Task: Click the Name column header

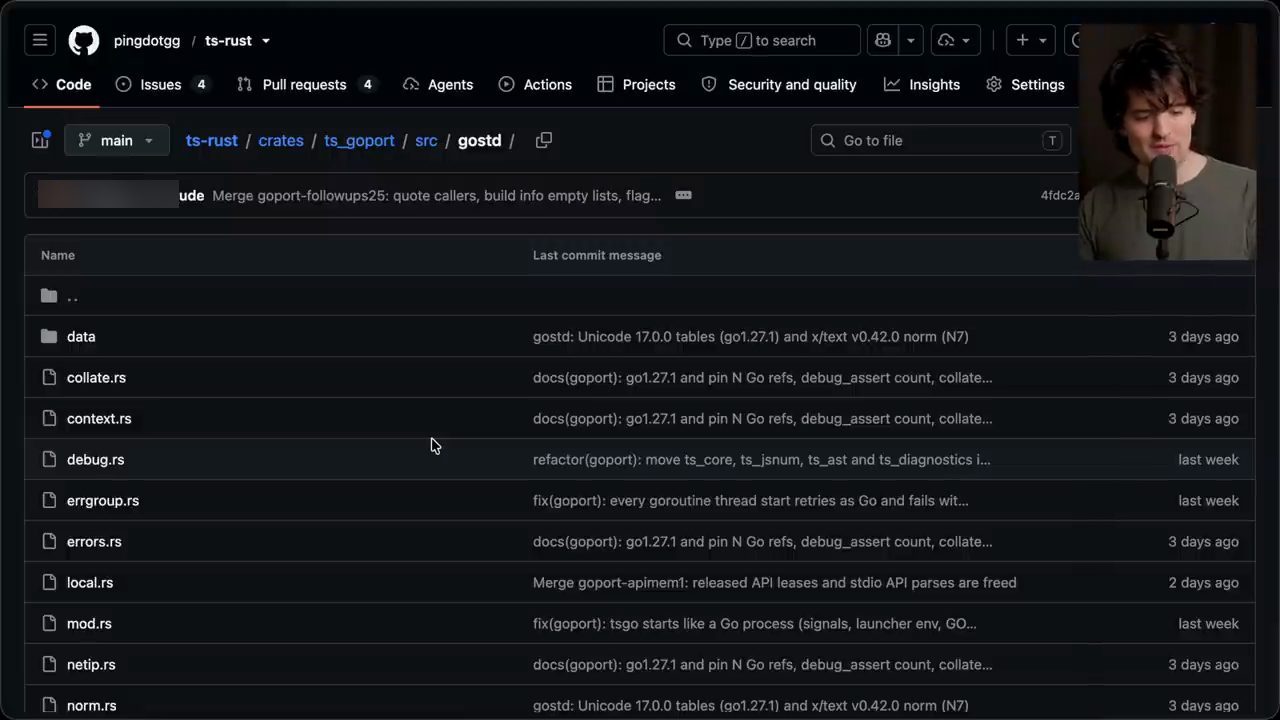Action: [x=58, y=255]
